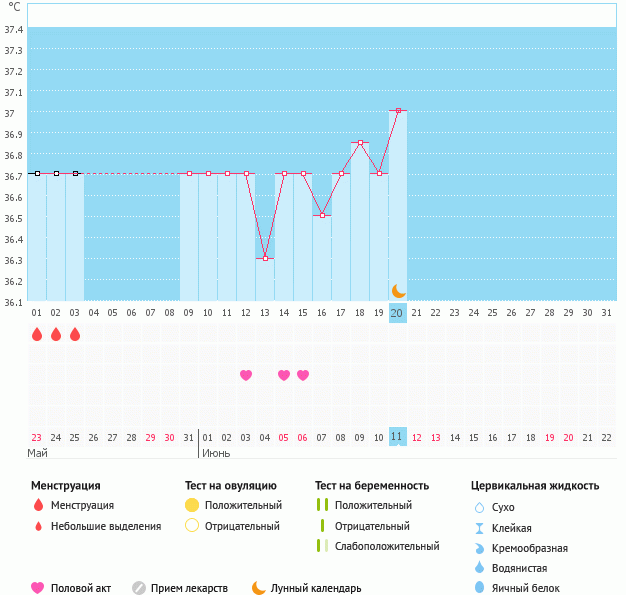This screenshot has width=626, height=595.
Task: Click the egg white cervical fluid icon
Action: (479, 588)
